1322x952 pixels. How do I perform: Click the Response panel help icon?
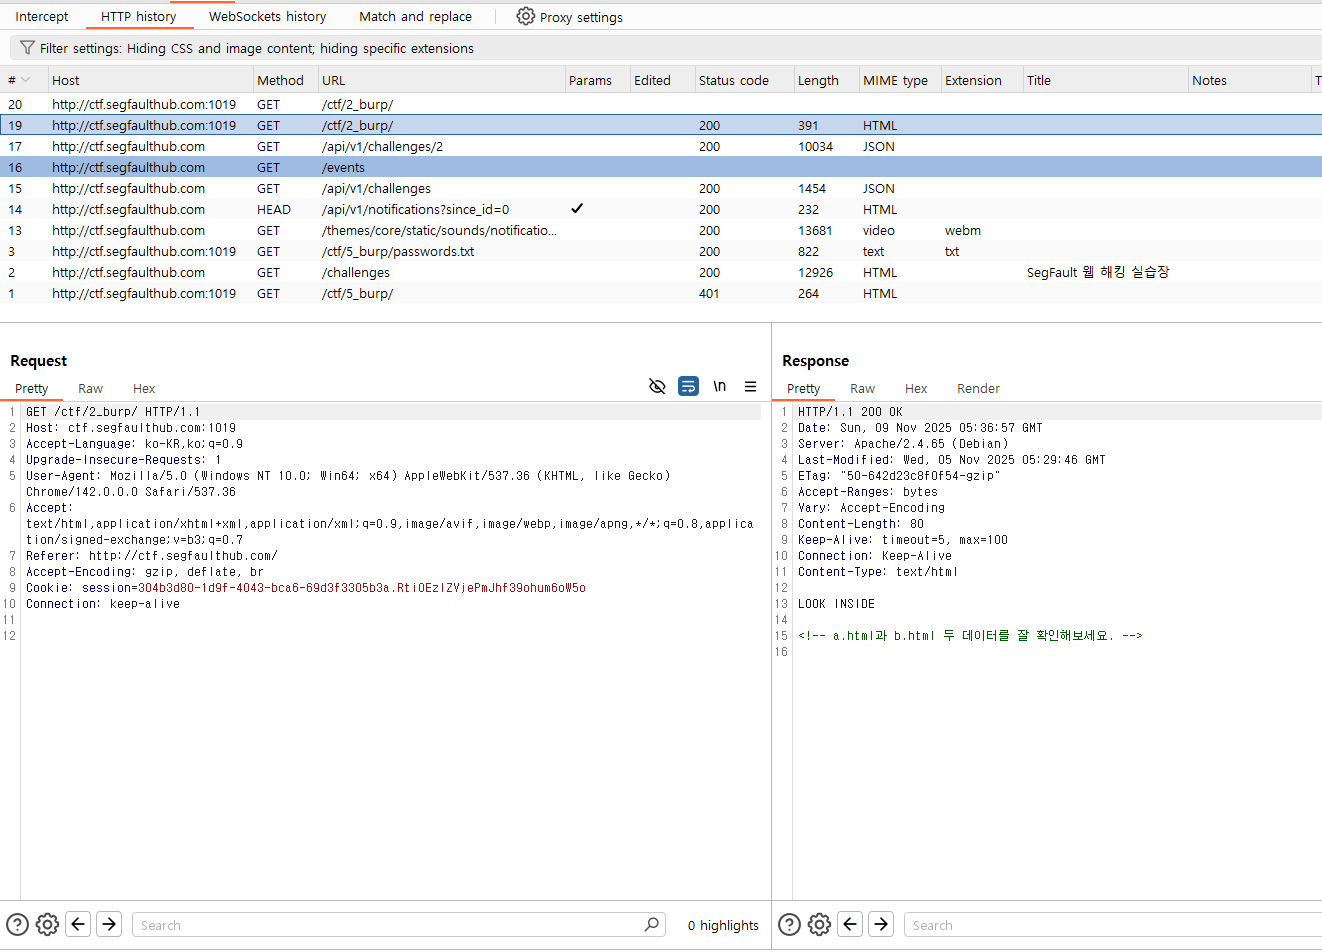point(789,925)
